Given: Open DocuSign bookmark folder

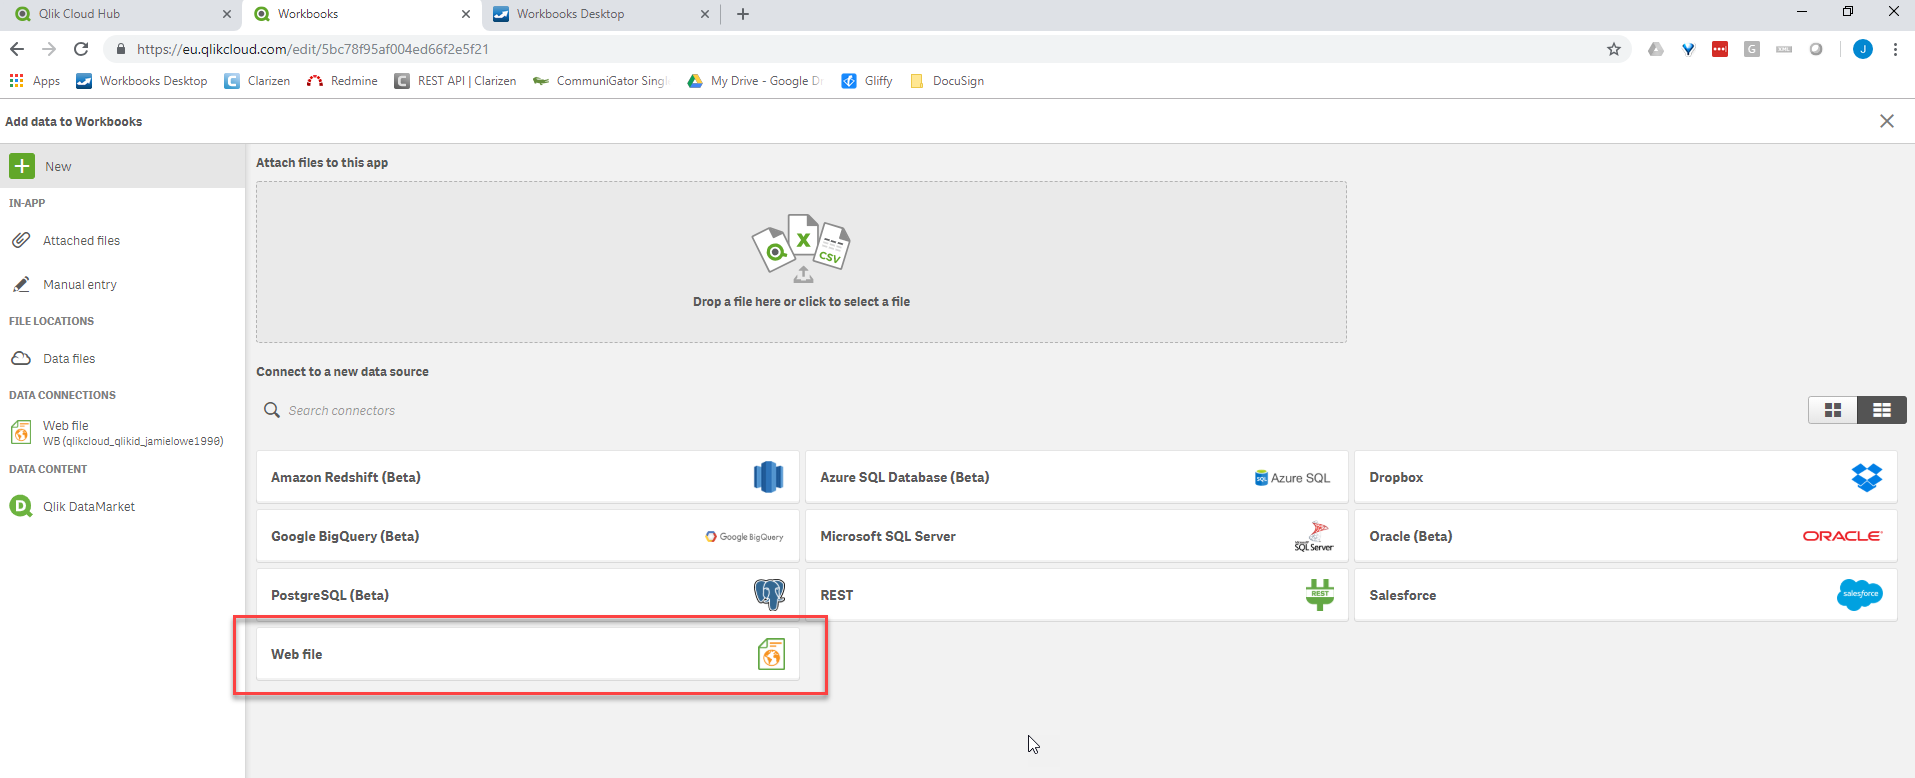Looking at the screenshot, I should tap(947, 81).
